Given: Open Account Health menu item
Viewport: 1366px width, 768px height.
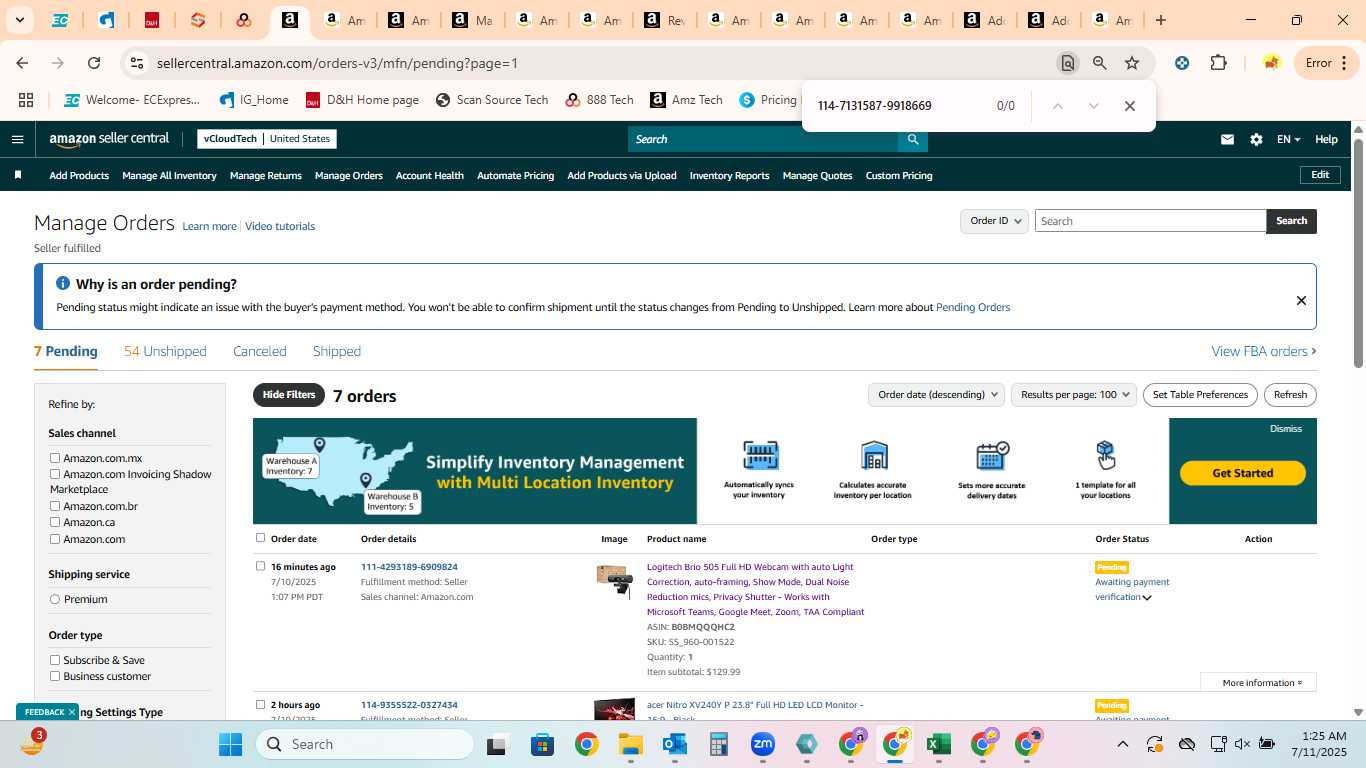Looking at the screenshot, I should (x=430, y=175).
